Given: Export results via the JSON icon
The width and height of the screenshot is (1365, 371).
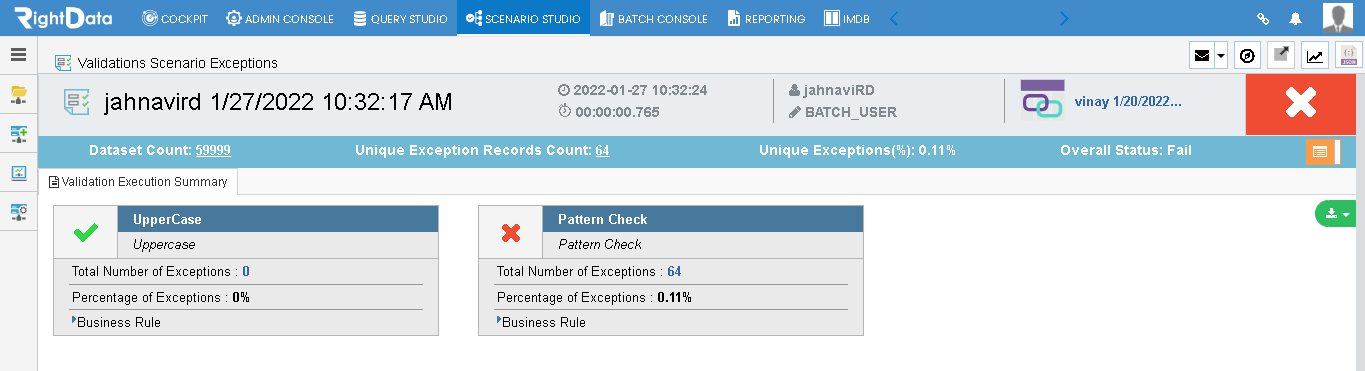Looking at the screenshot, I should (1349, 56).
